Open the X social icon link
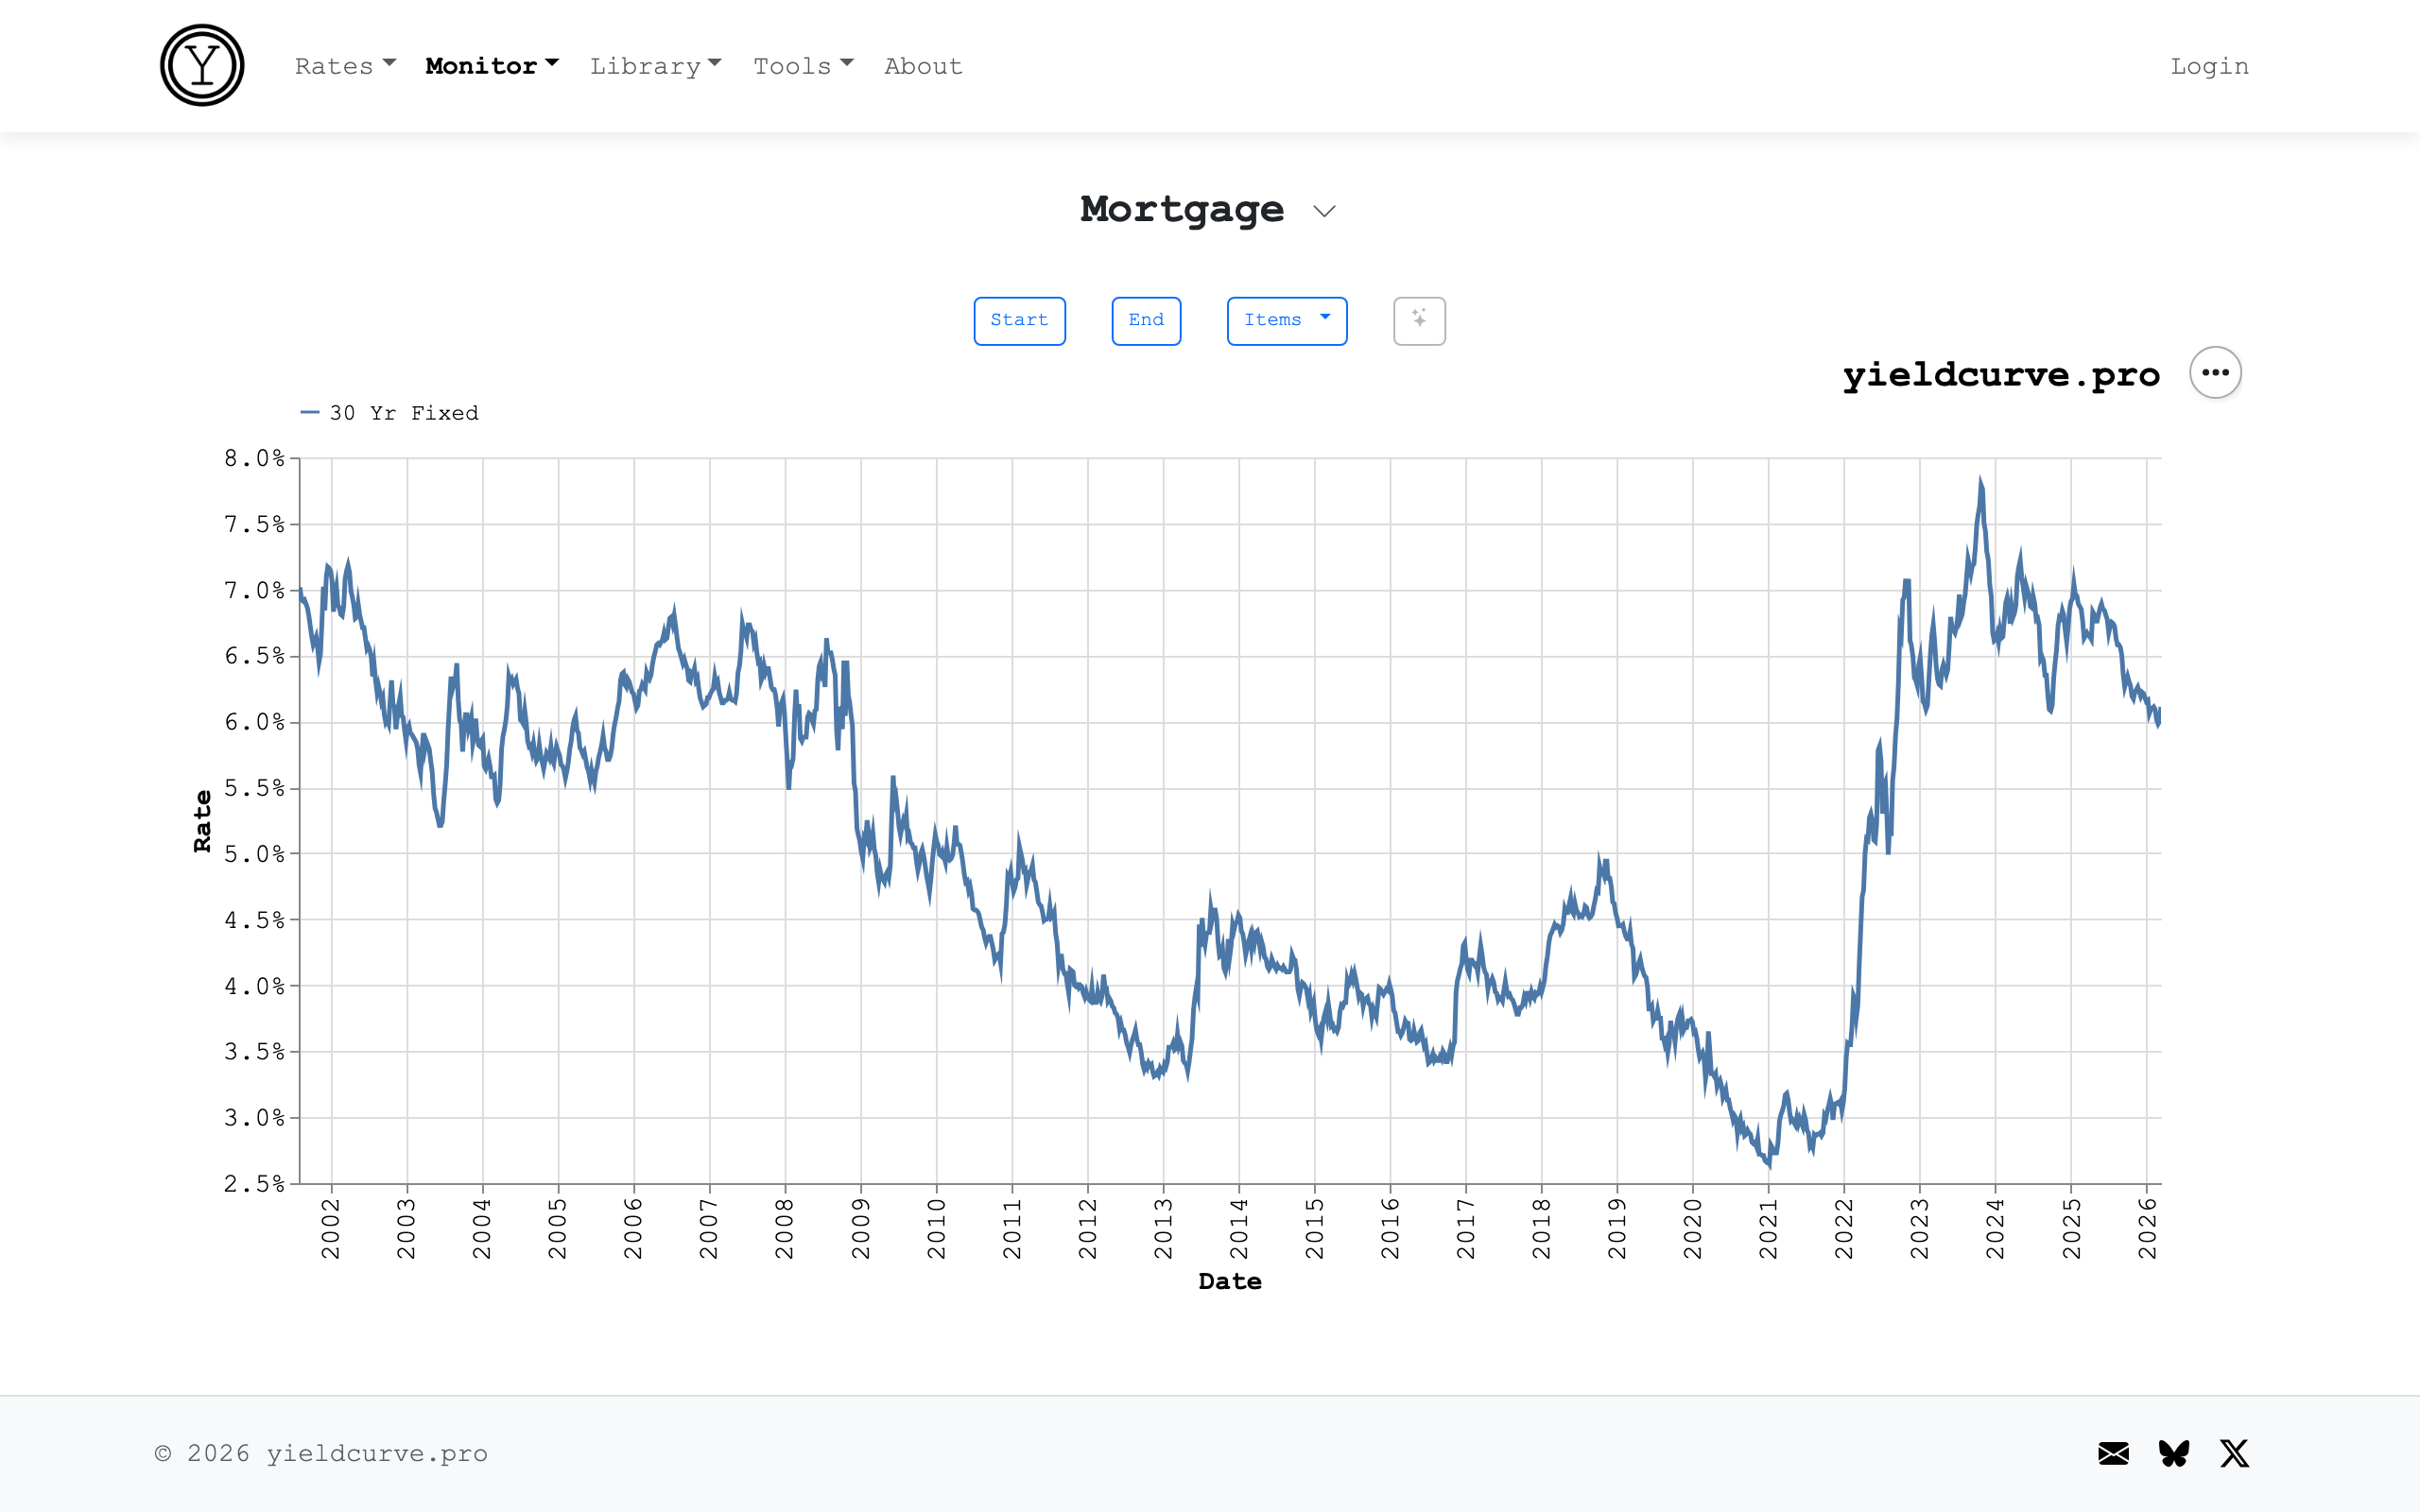The height and width of the screenshot is (1512, 2420). click(2235, 1453)
